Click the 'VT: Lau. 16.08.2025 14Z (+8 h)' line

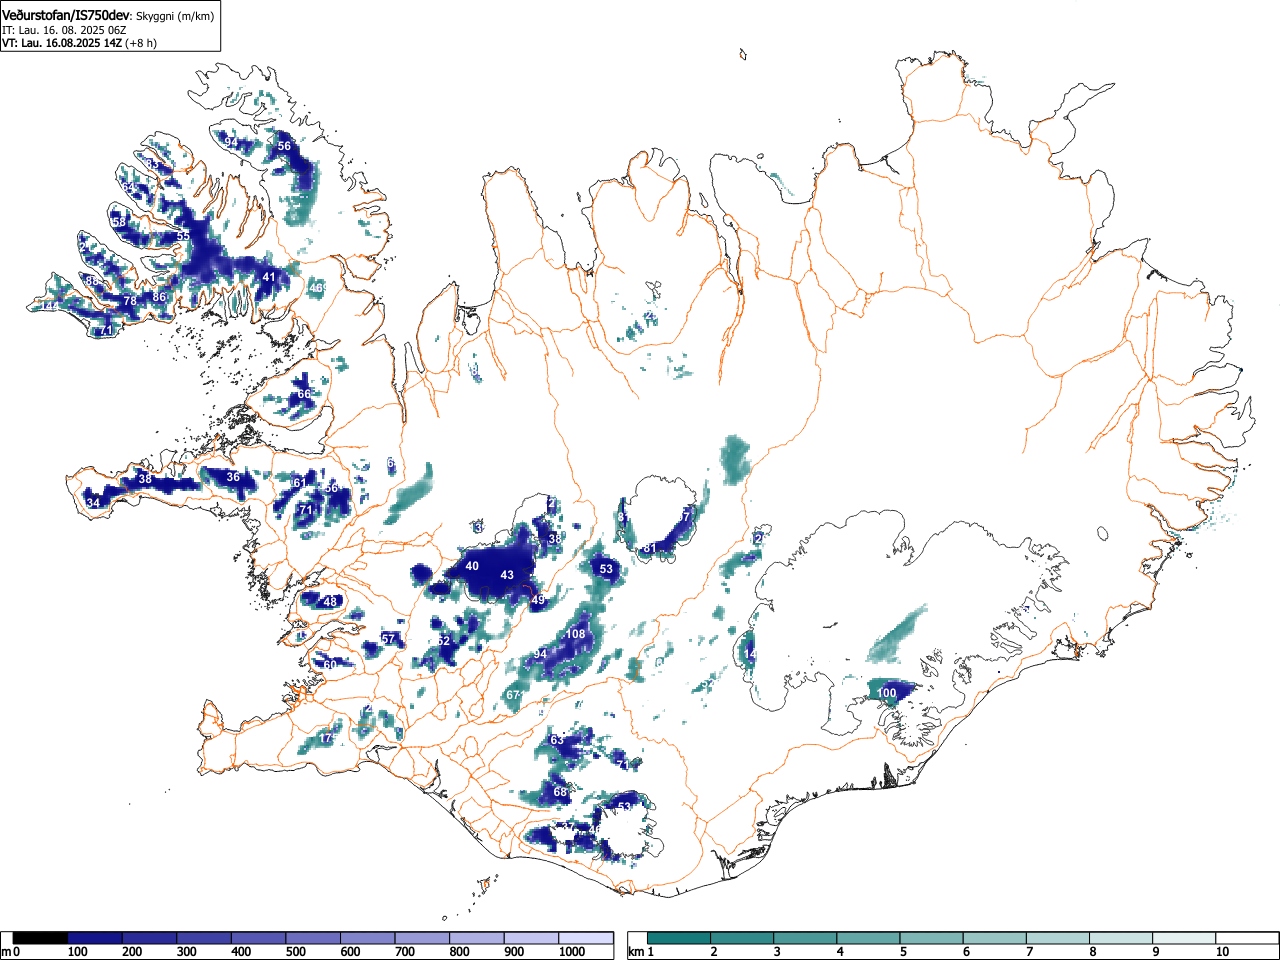(x=79, y=43)
